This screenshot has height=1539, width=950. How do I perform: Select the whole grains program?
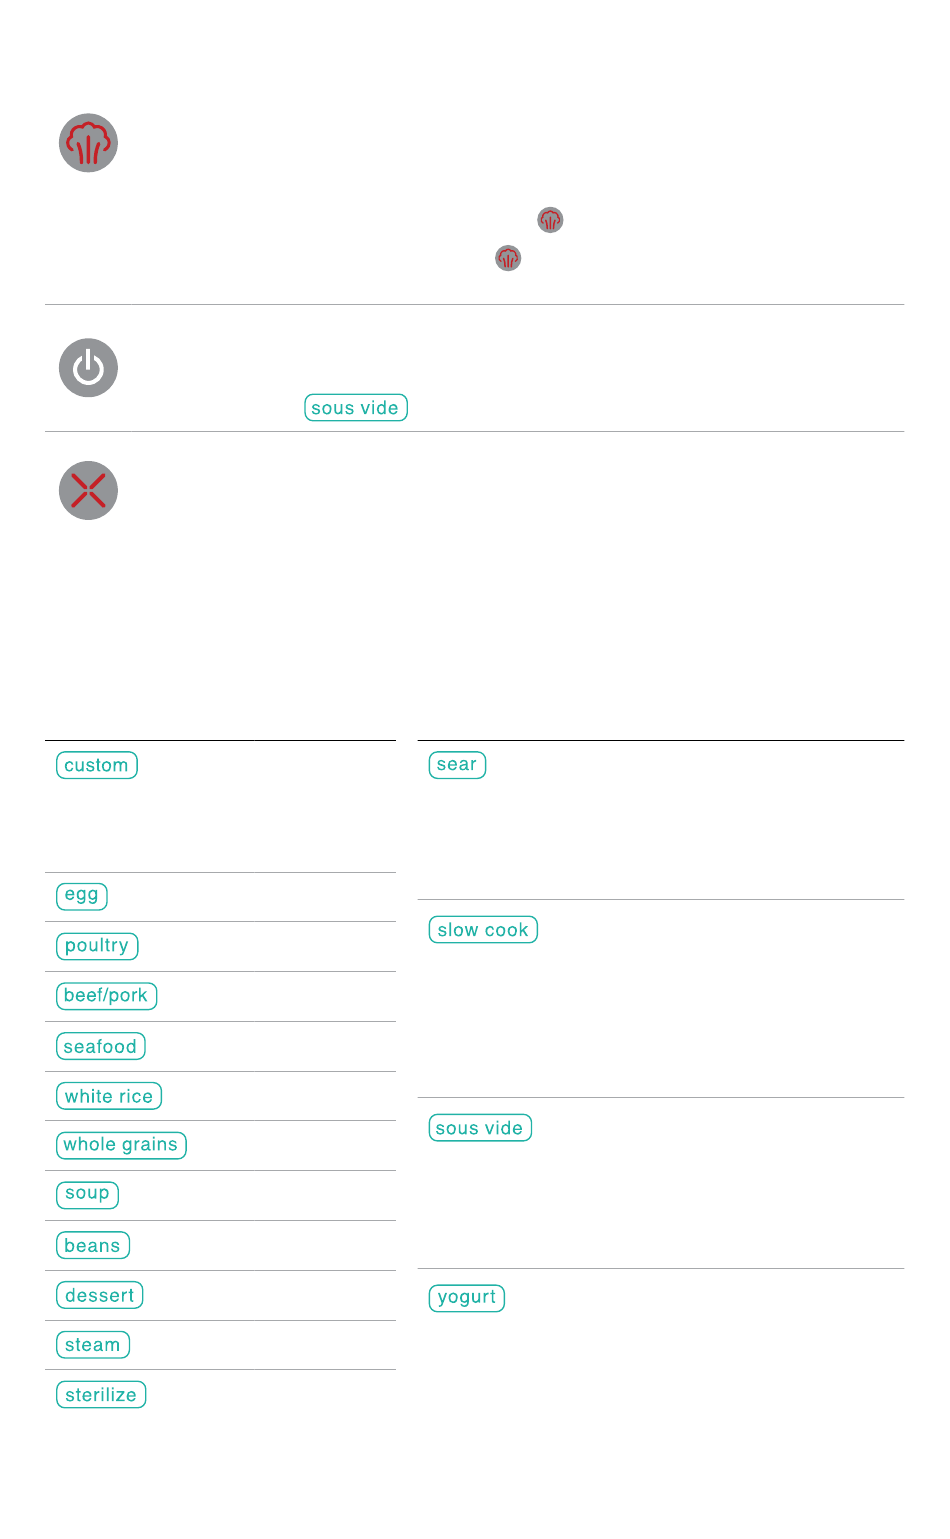click(121, 1145)
